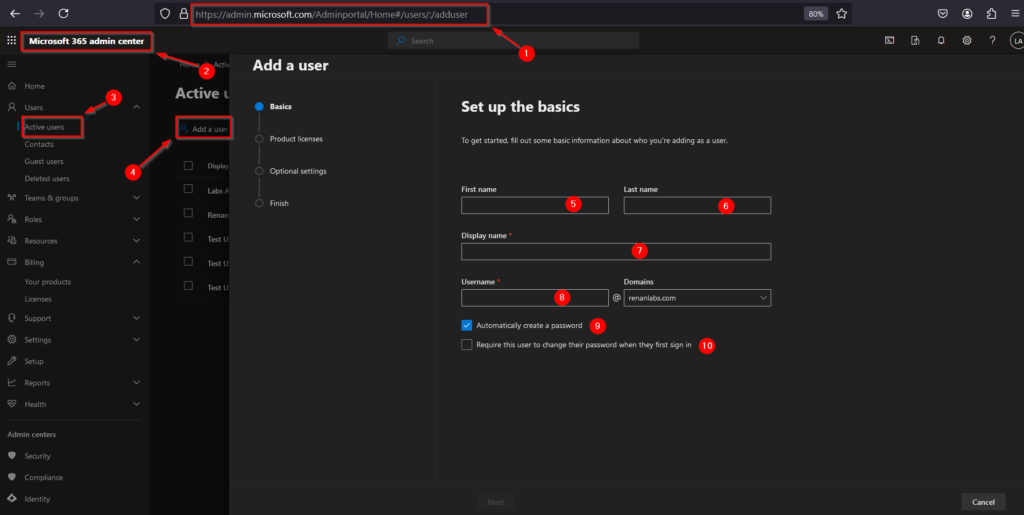Tick the select-all checkbox beside Display name header
The width and height of the screenshot is (1024, 515).
[x=188, y=165]
